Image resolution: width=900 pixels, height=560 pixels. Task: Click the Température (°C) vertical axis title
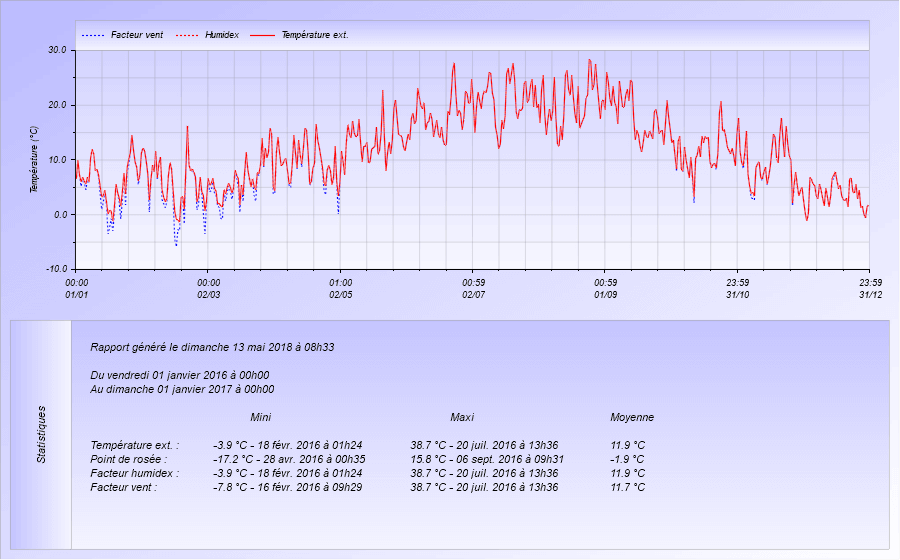coord(34,160)
